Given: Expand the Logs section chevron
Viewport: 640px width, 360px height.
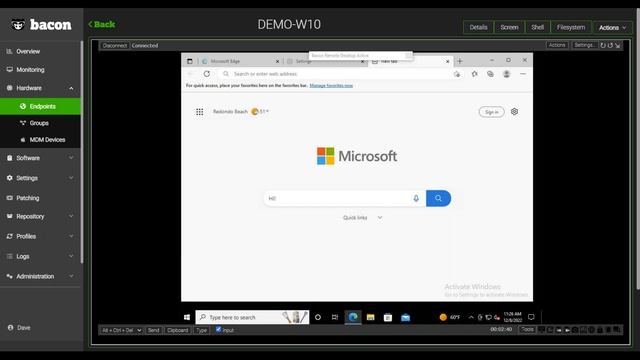Looking at the screenshot, I should click(71, 256).
